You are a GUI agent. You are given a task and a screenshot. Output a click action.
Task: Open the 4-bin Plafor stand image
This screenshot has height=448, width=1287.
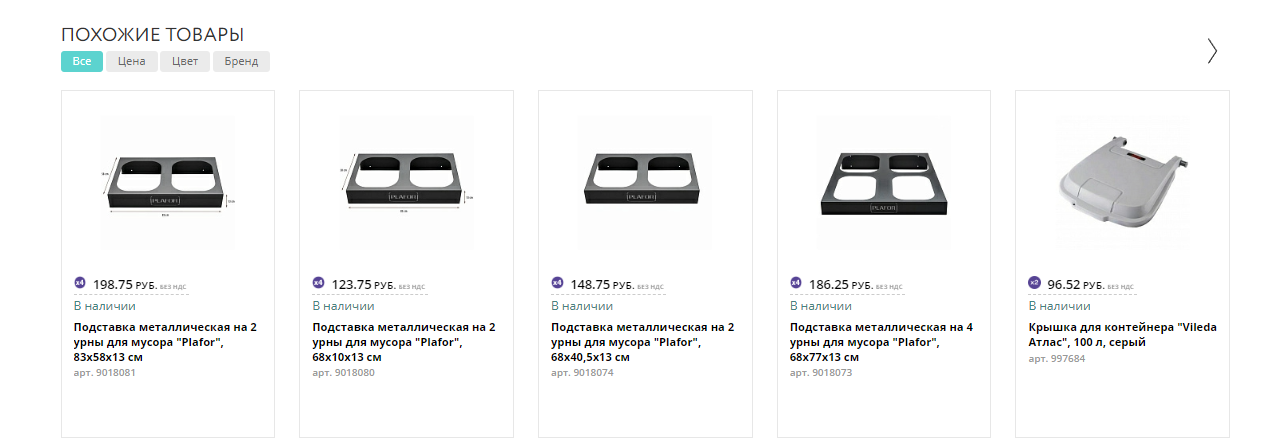tap(883, 182)
